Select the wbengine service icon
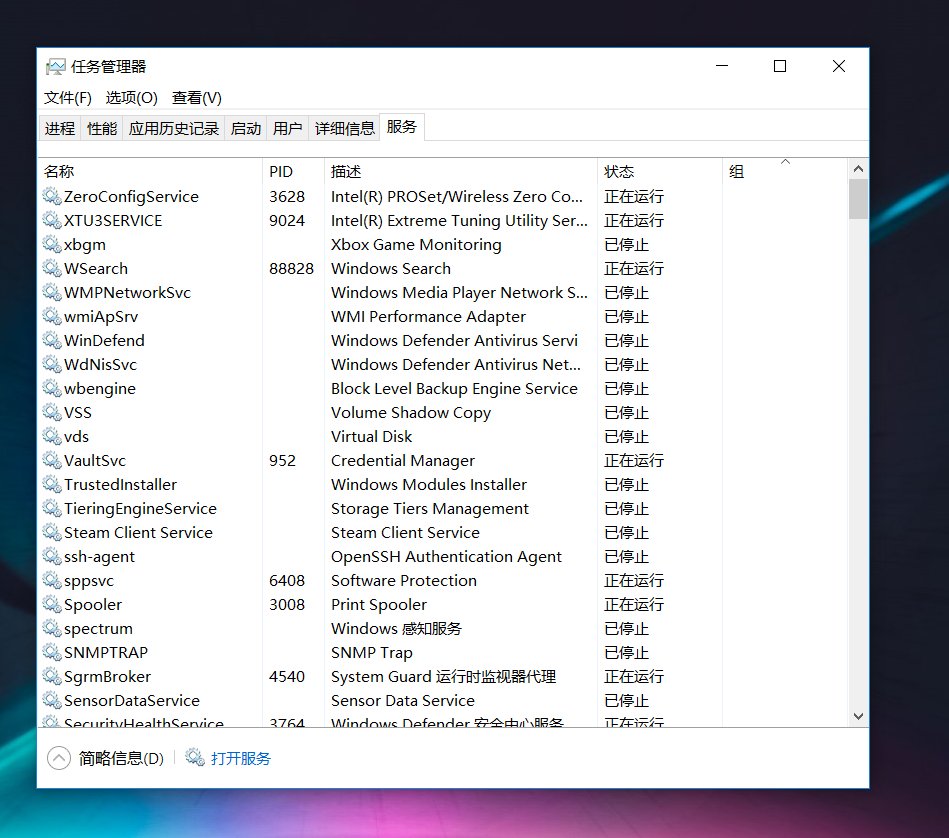 (52, 388)
